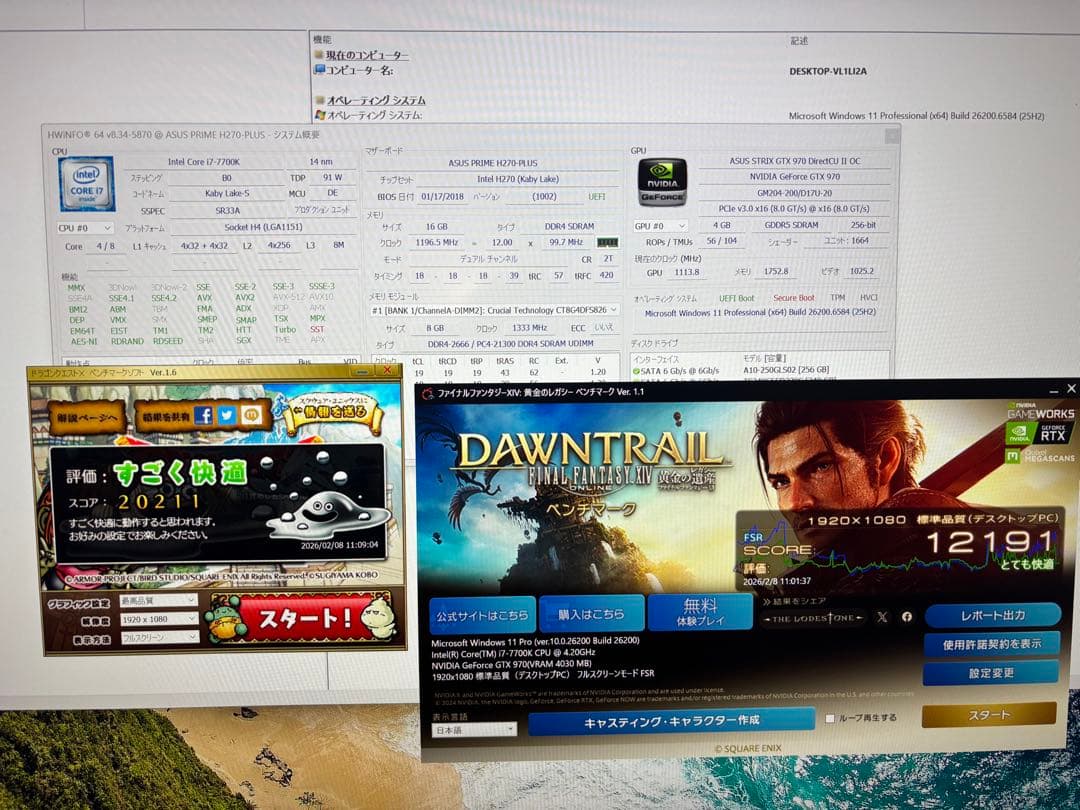Click the スタート button in FFXIV benchmark
This screenshot has height=810, width=1080.
990,715
